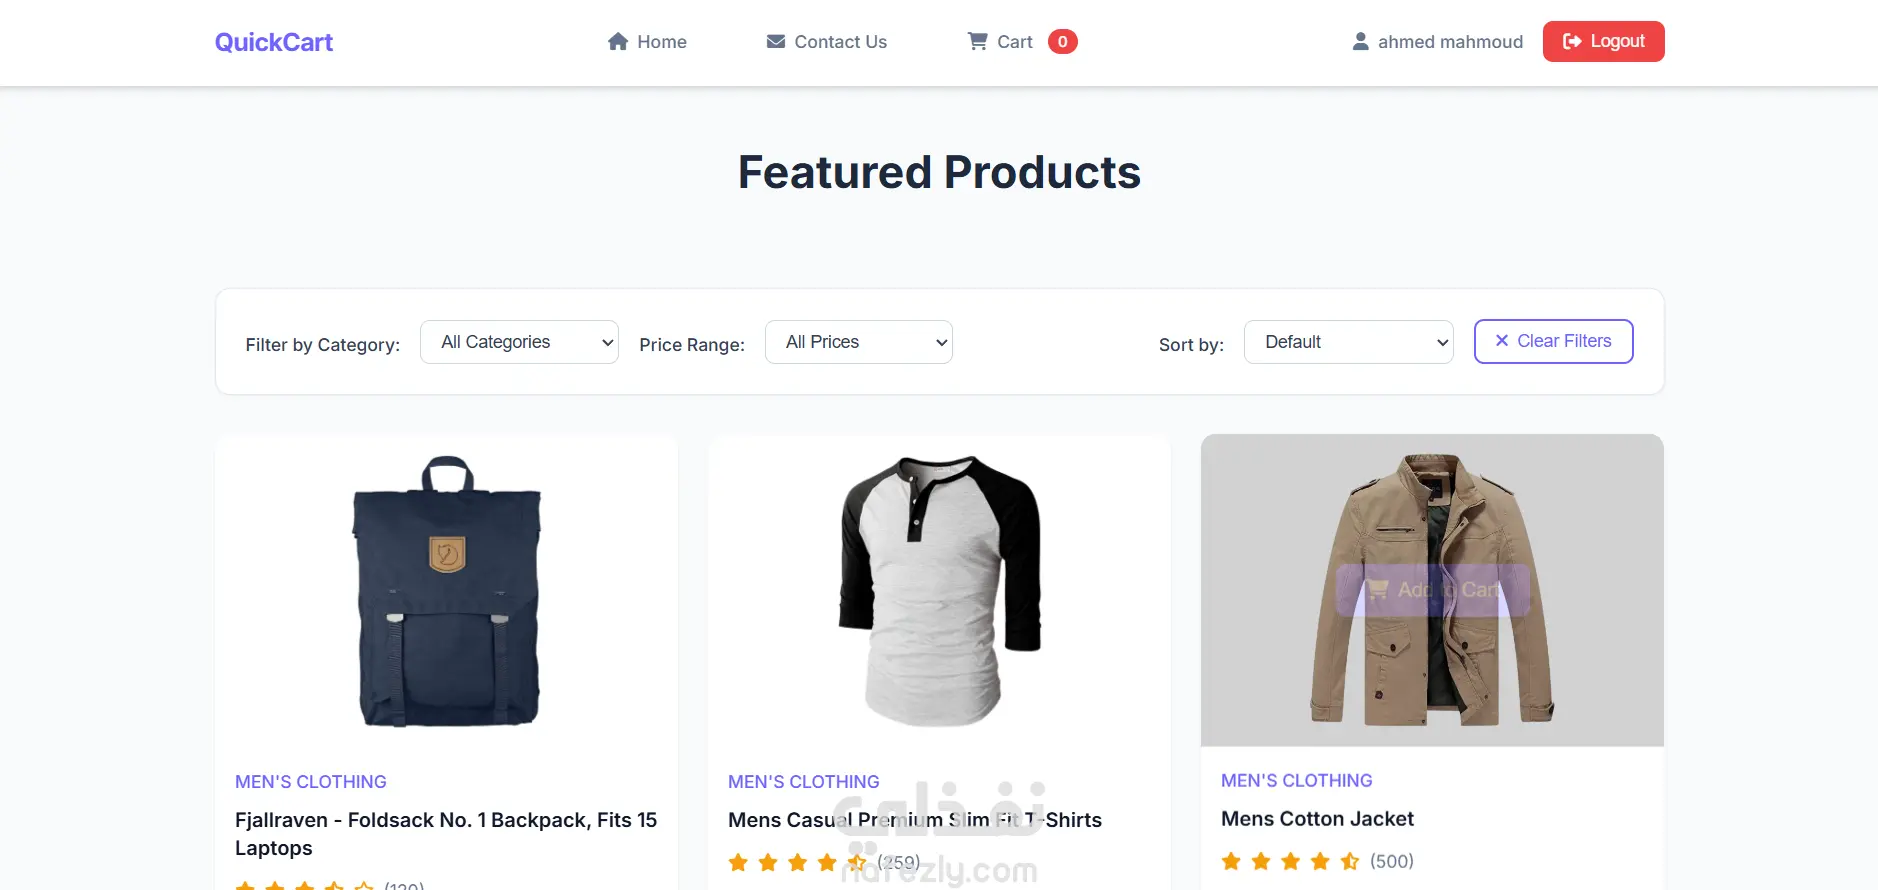Image resolution: width=1878 pixels, height=890 pixels.
Task: Expand the All Prices range dropdown
Action: pyautogui.click(x=858, y=342)
